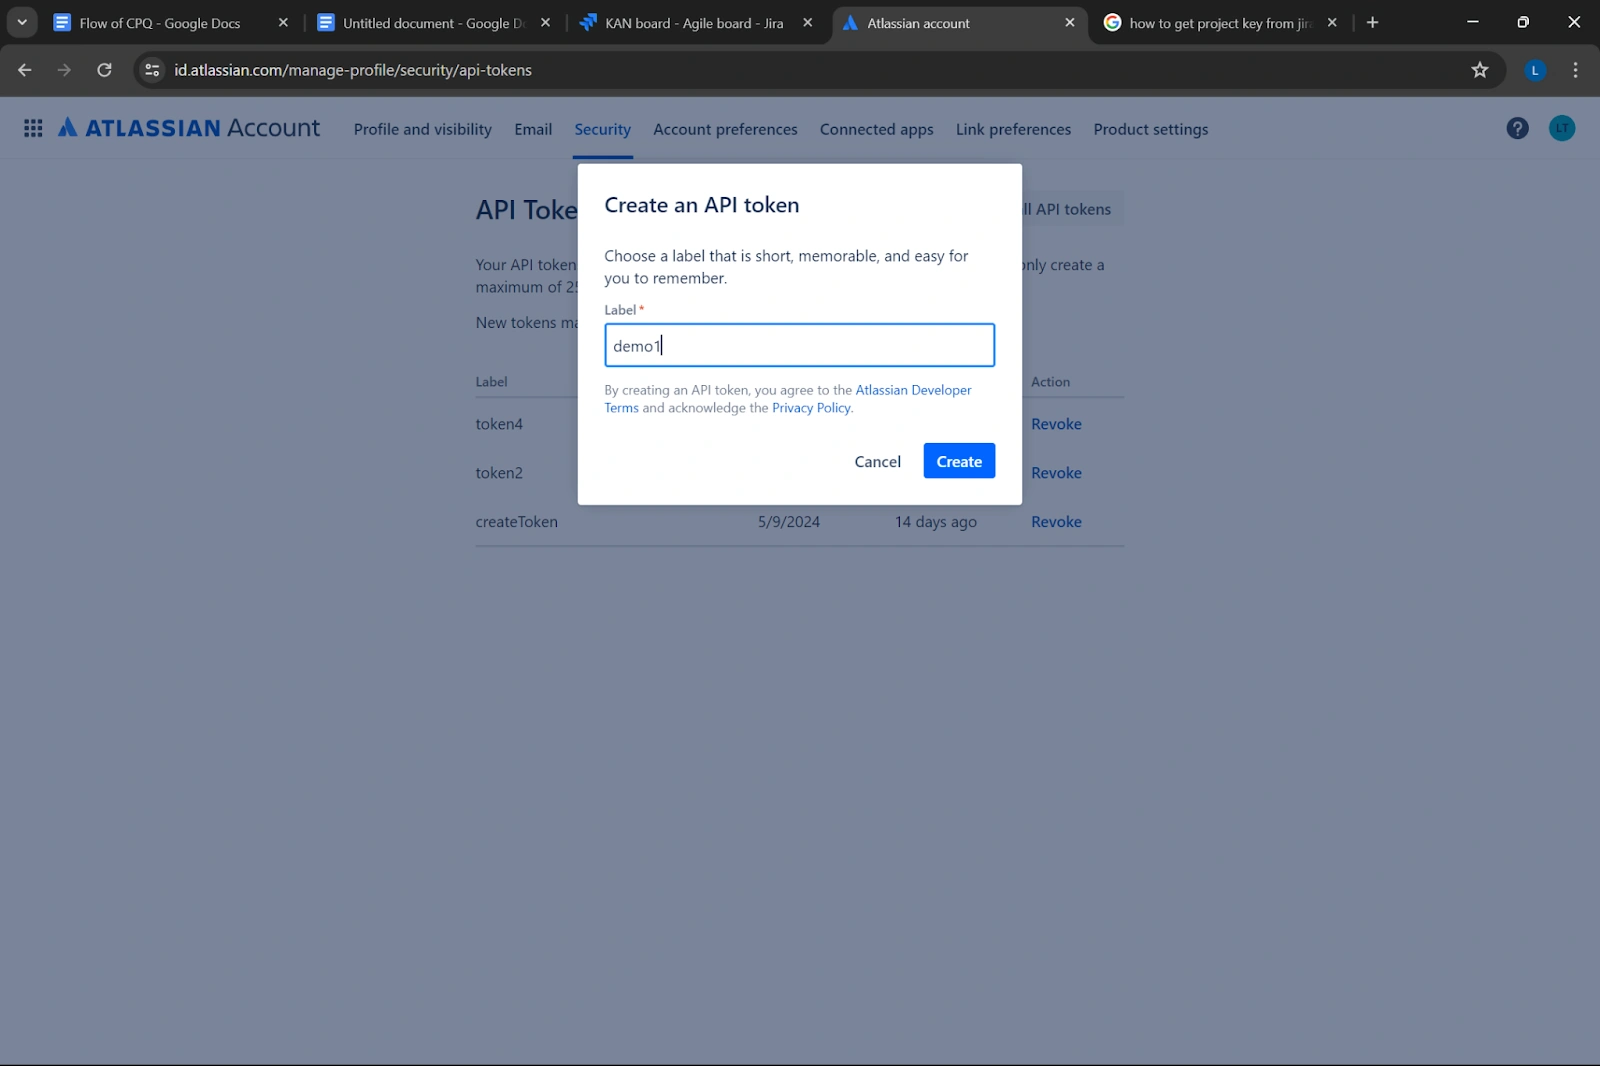Screen dimensions: 1600x1066
Task: Open the Privacy Policy link
Action: pyautogui.click(x=811, y=407)
